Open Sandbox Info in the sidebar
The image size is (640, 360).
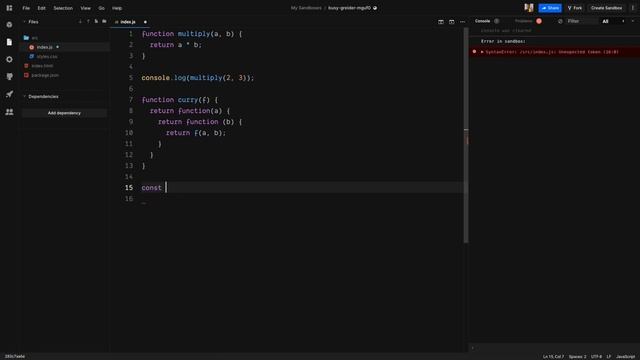[9, 25]
